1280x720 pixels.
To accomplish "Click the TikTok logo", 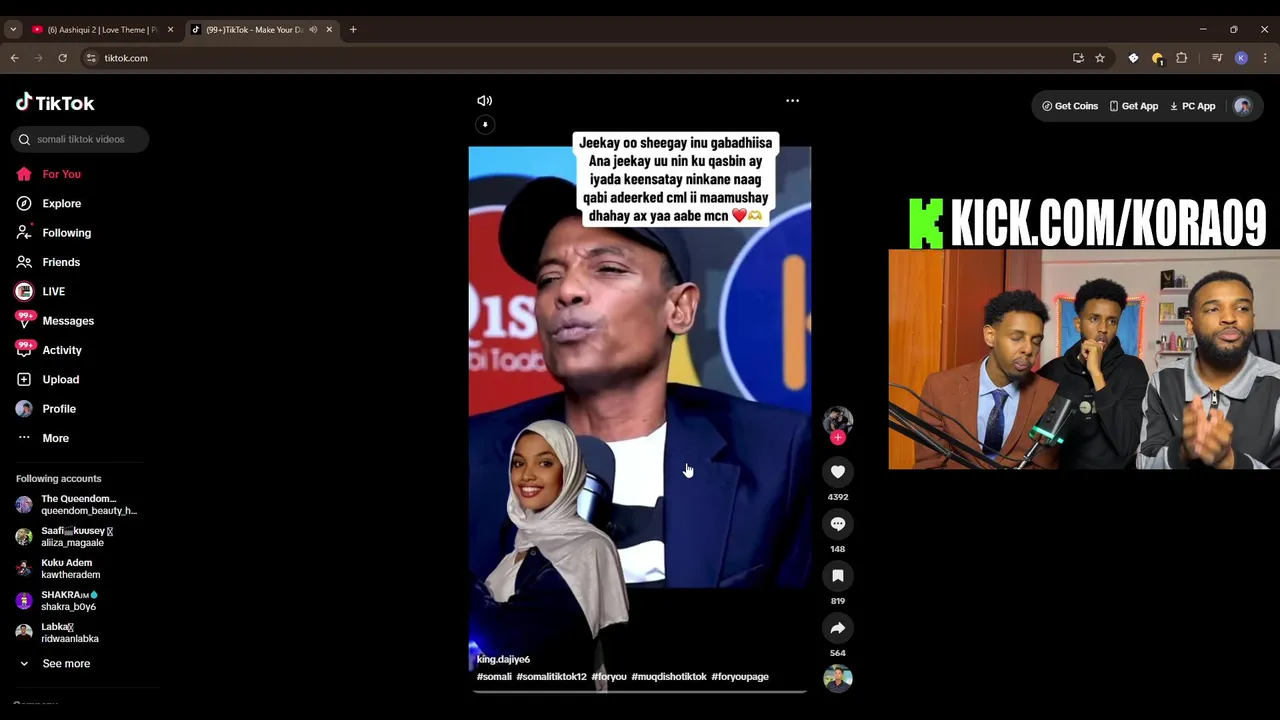I will tap(55, 103).
